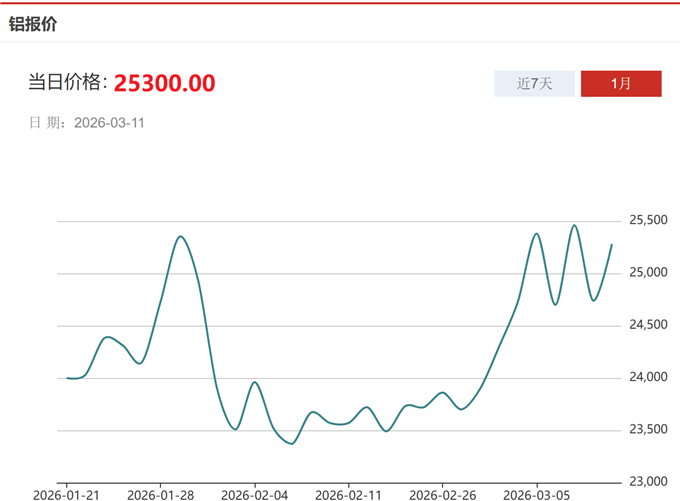Viewport: 680px width, 501px height.
Task: Click the 2026-01-21 x-axis label
Action: pyautogui.click(x=66, y=494)
